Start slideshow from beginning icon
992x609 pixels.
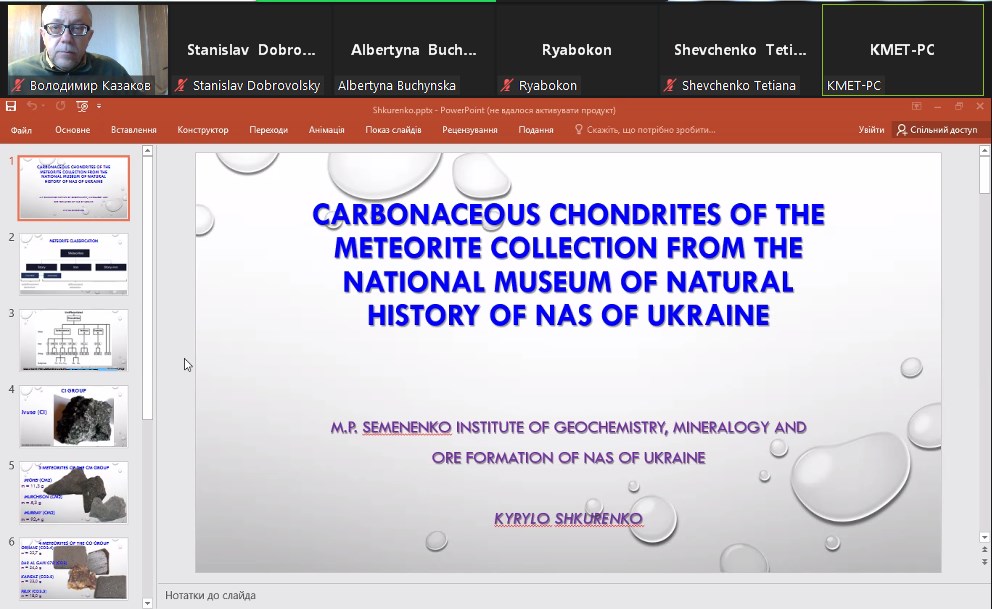click(82, 106)
